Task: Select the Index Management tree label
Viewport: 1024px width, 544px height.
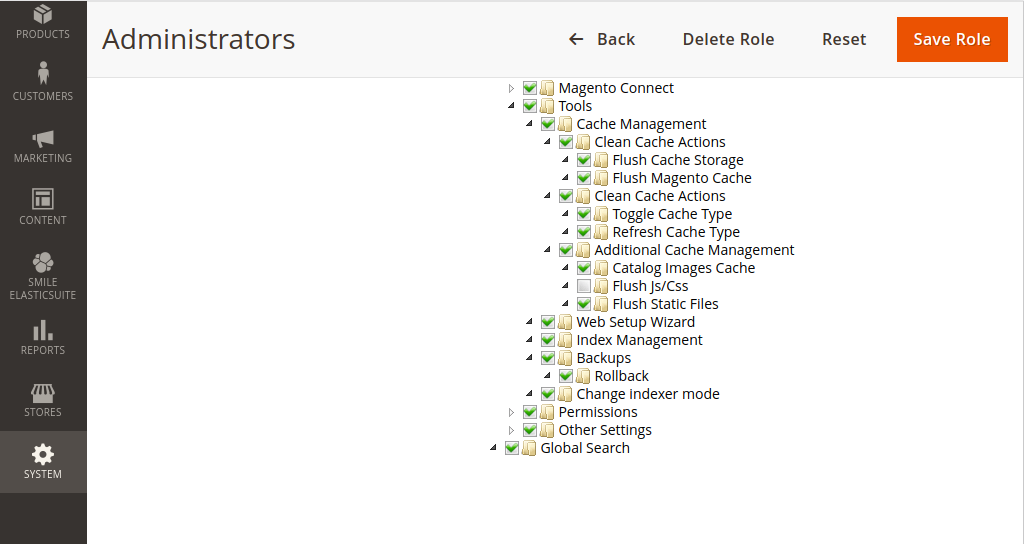Action: (x=639, y=340)
